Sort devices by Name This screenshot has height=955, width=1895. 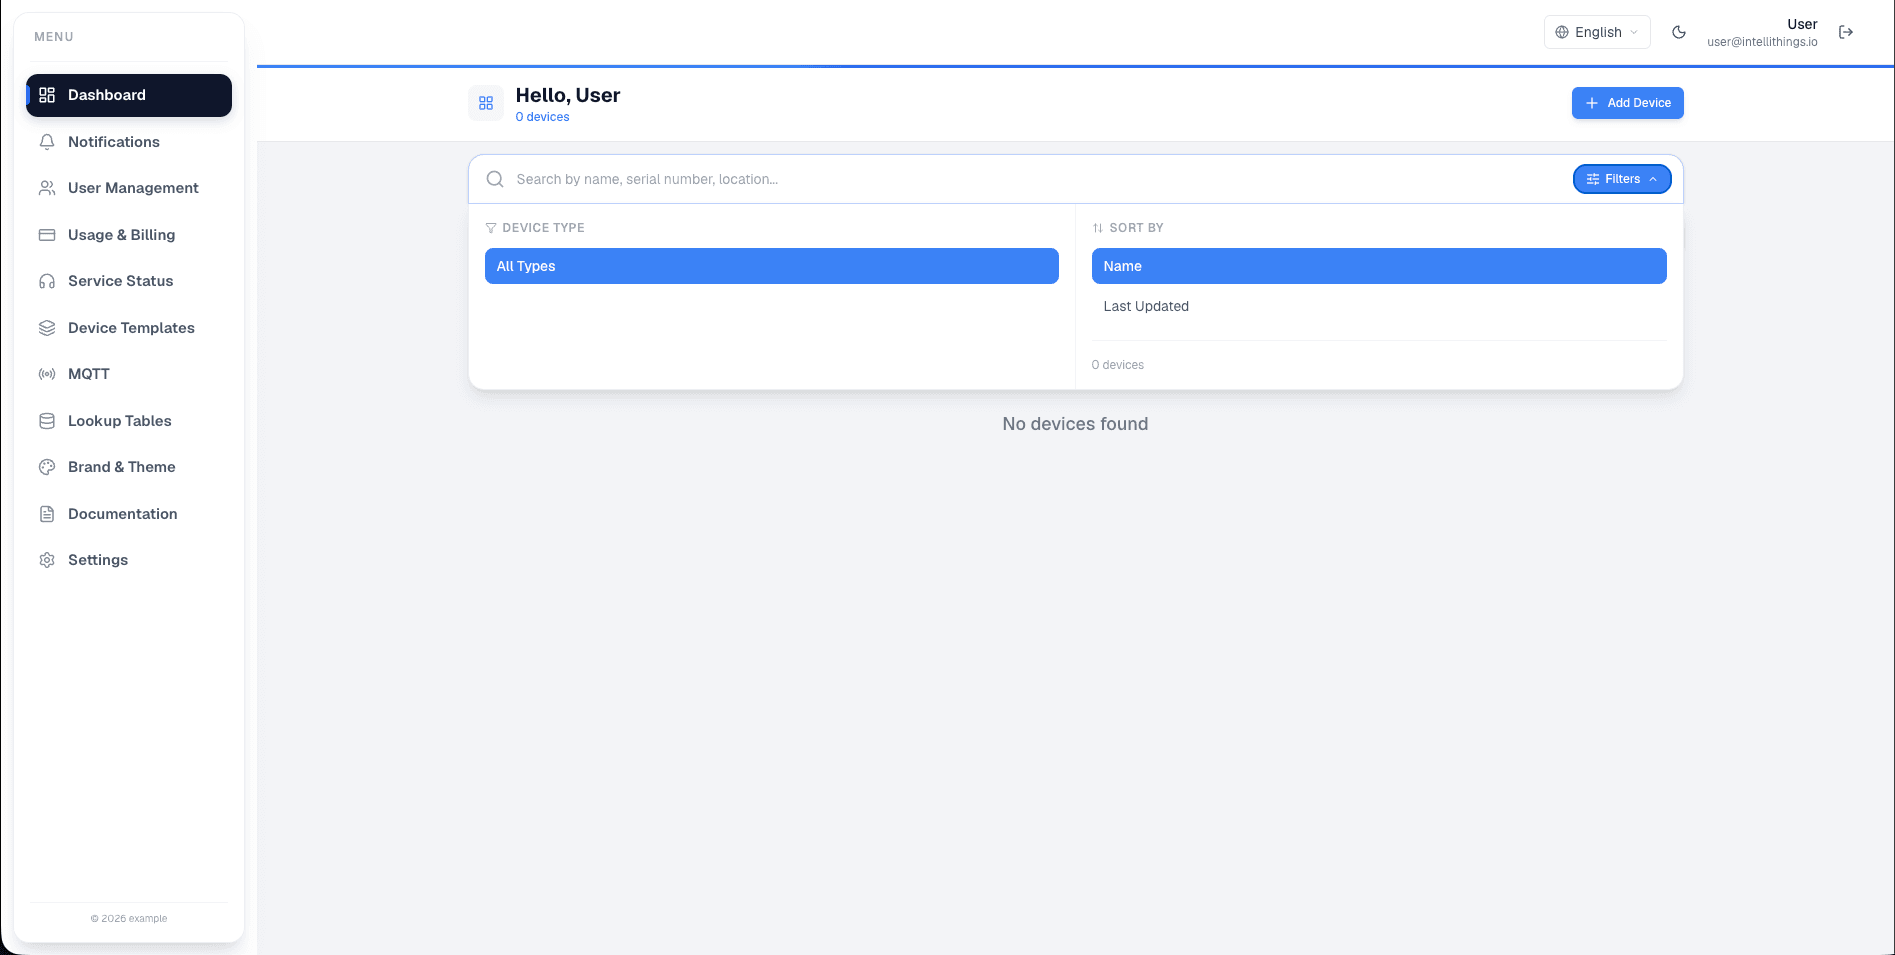1379,266
